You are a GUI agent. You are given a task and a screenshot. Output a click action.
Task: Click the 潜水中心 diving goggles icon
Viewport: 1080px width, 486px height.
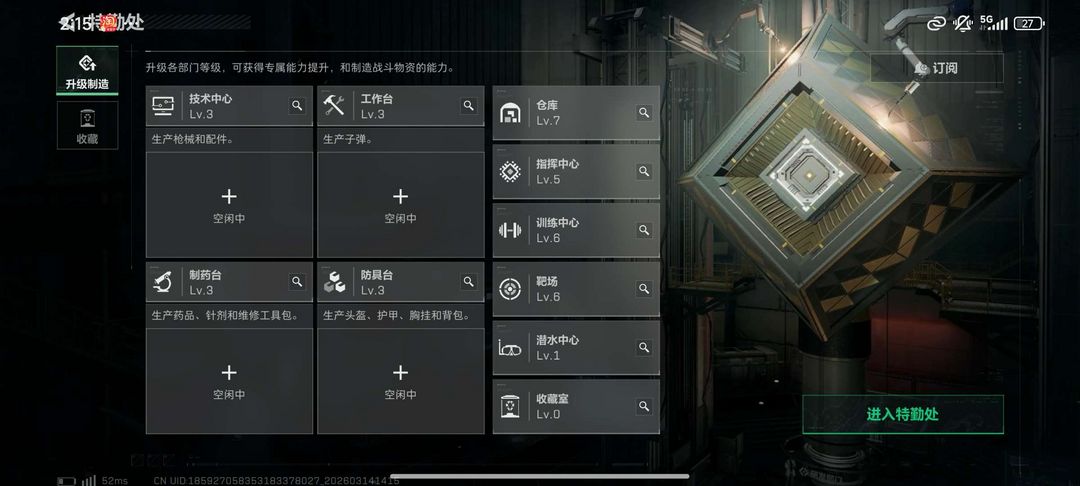[510, 348]
